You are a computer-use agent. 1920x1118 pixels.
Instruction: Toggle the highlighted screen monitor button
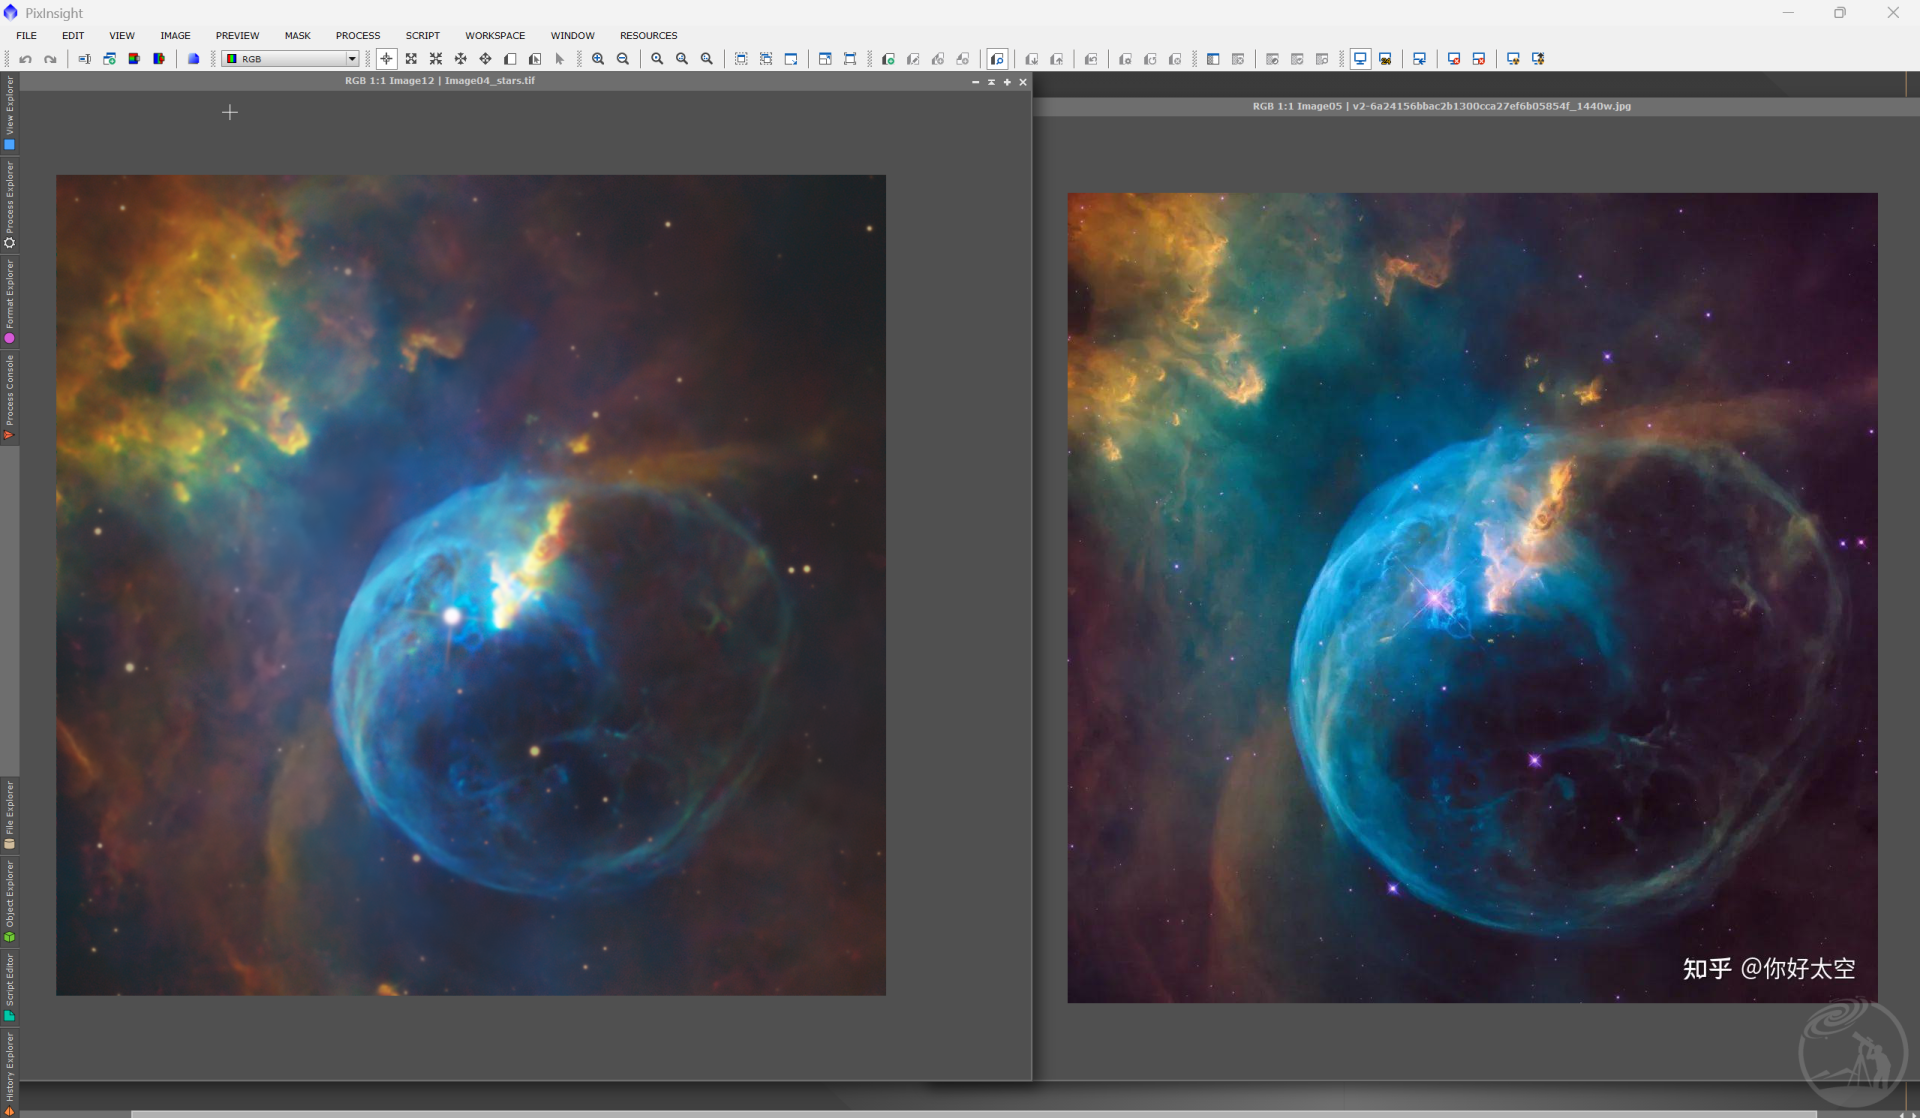click(x=1360, y=59)
